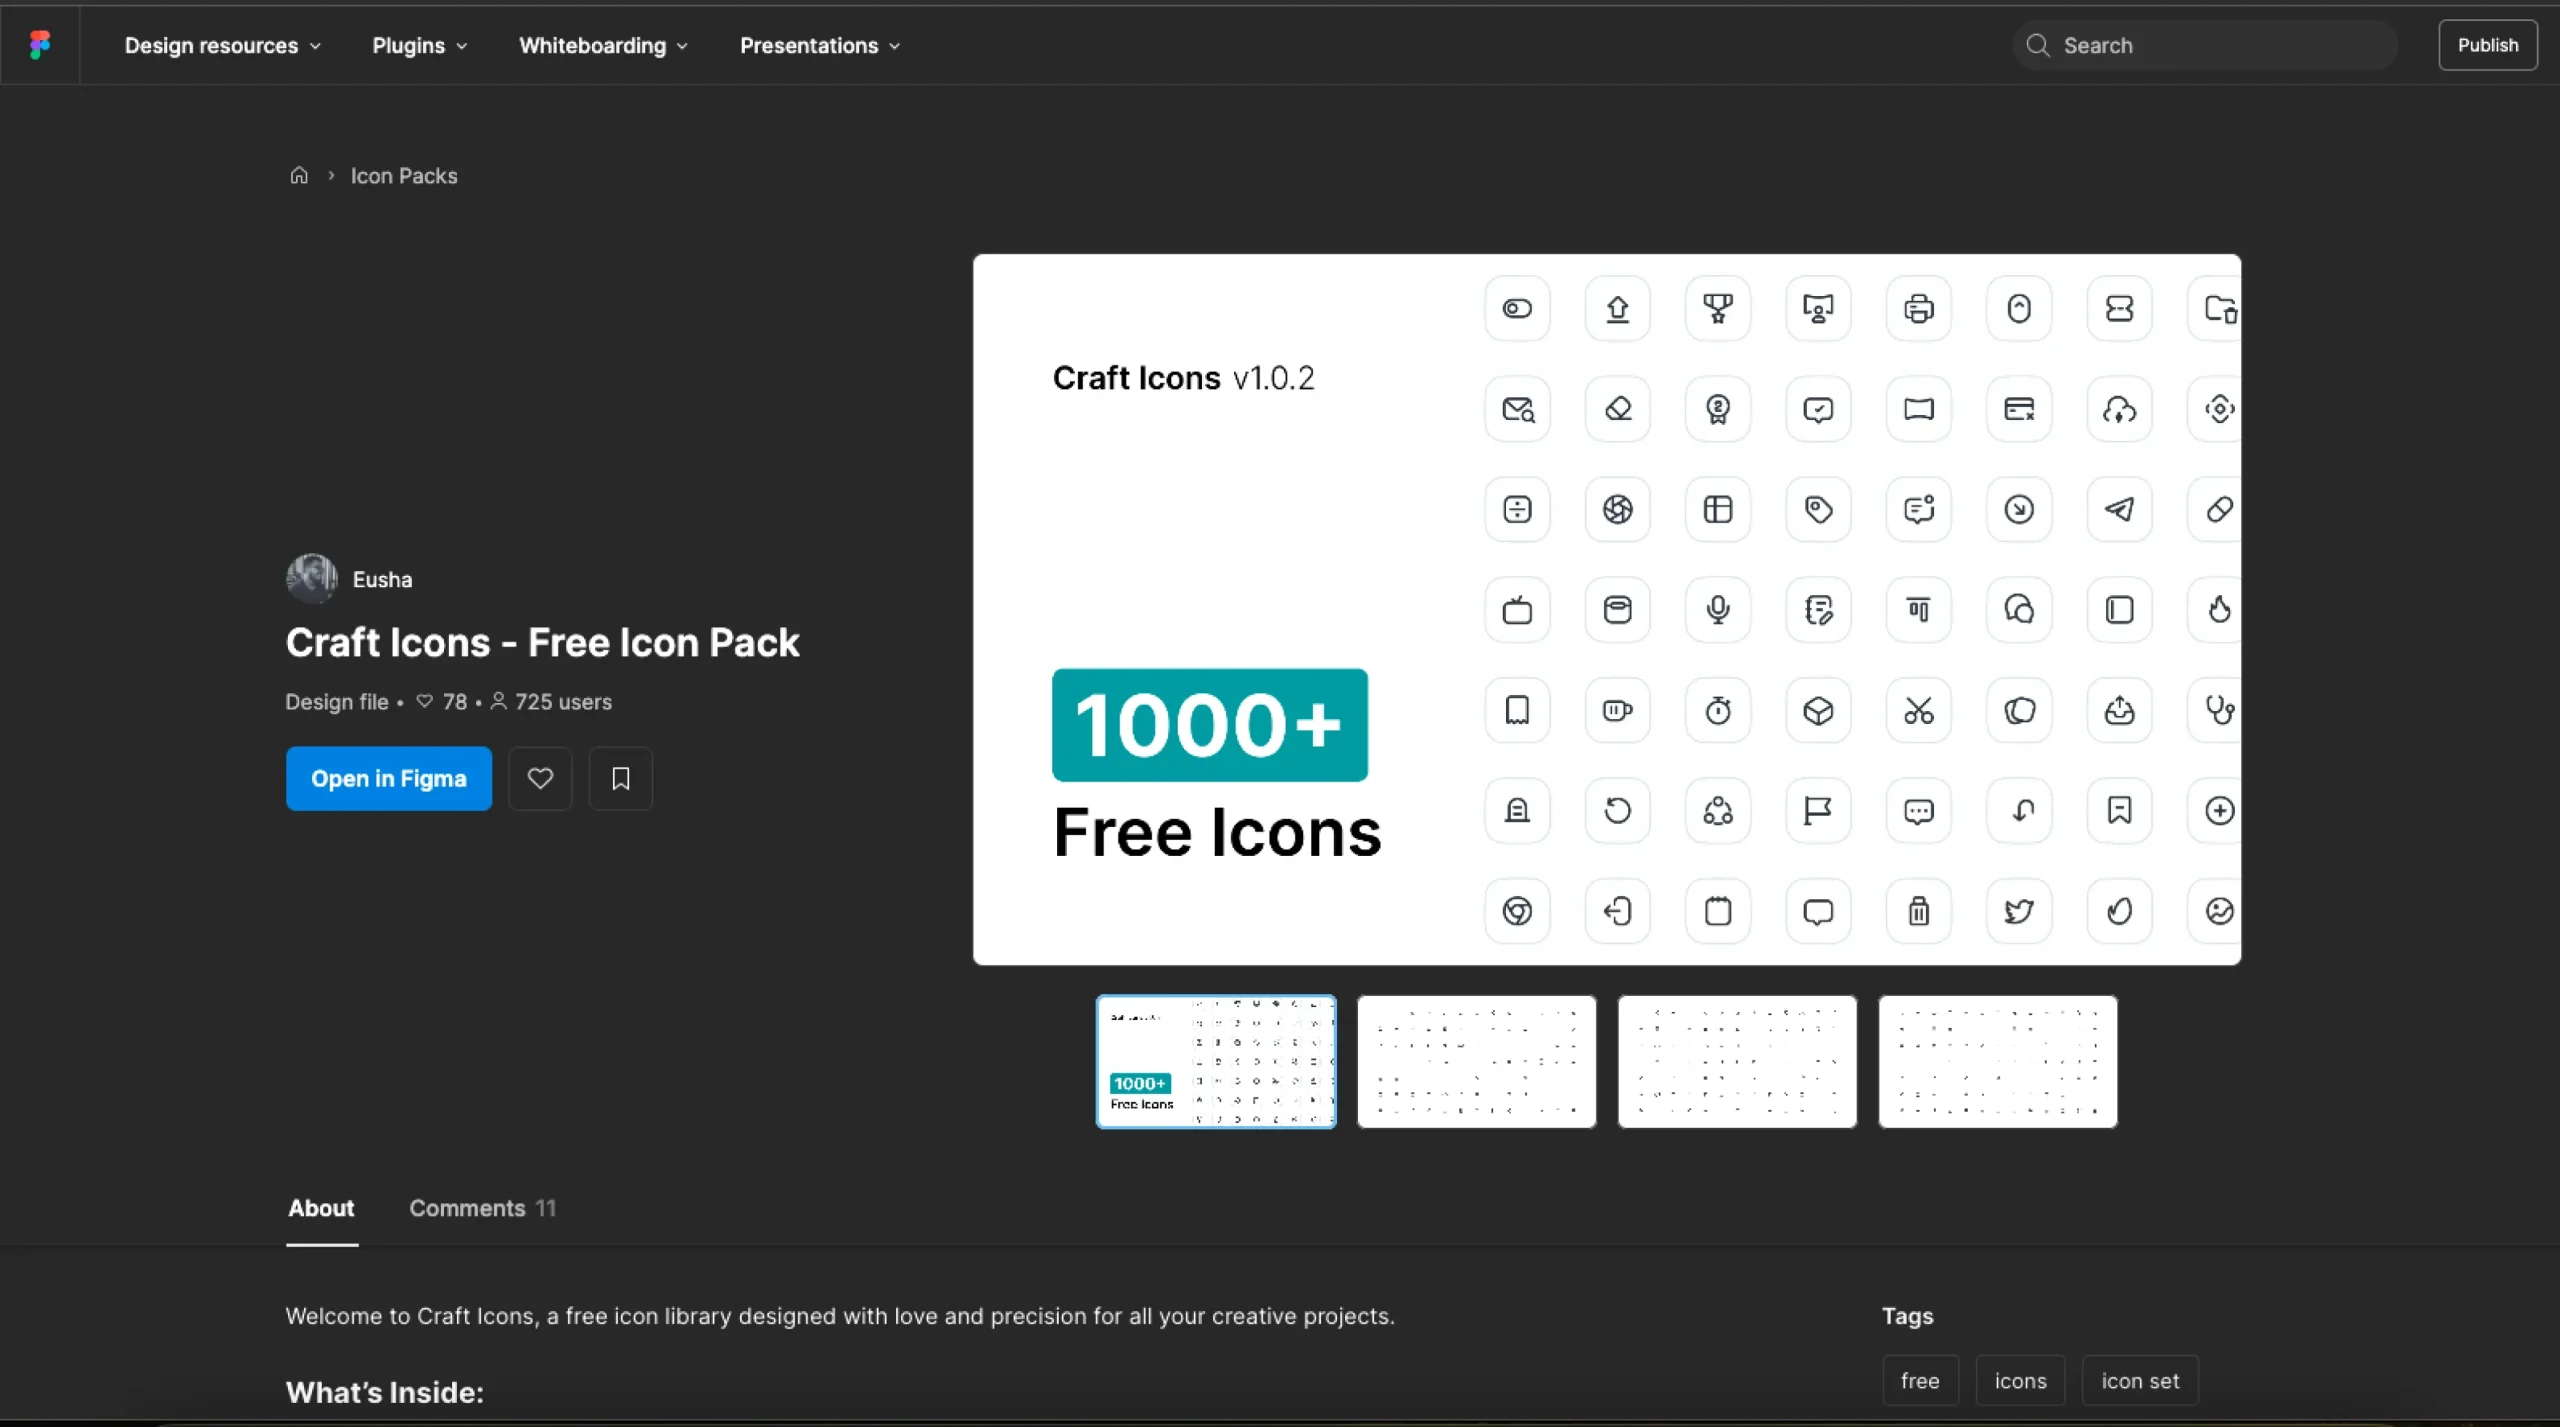Click the eraser icon in the preview

coord(1617,409)
